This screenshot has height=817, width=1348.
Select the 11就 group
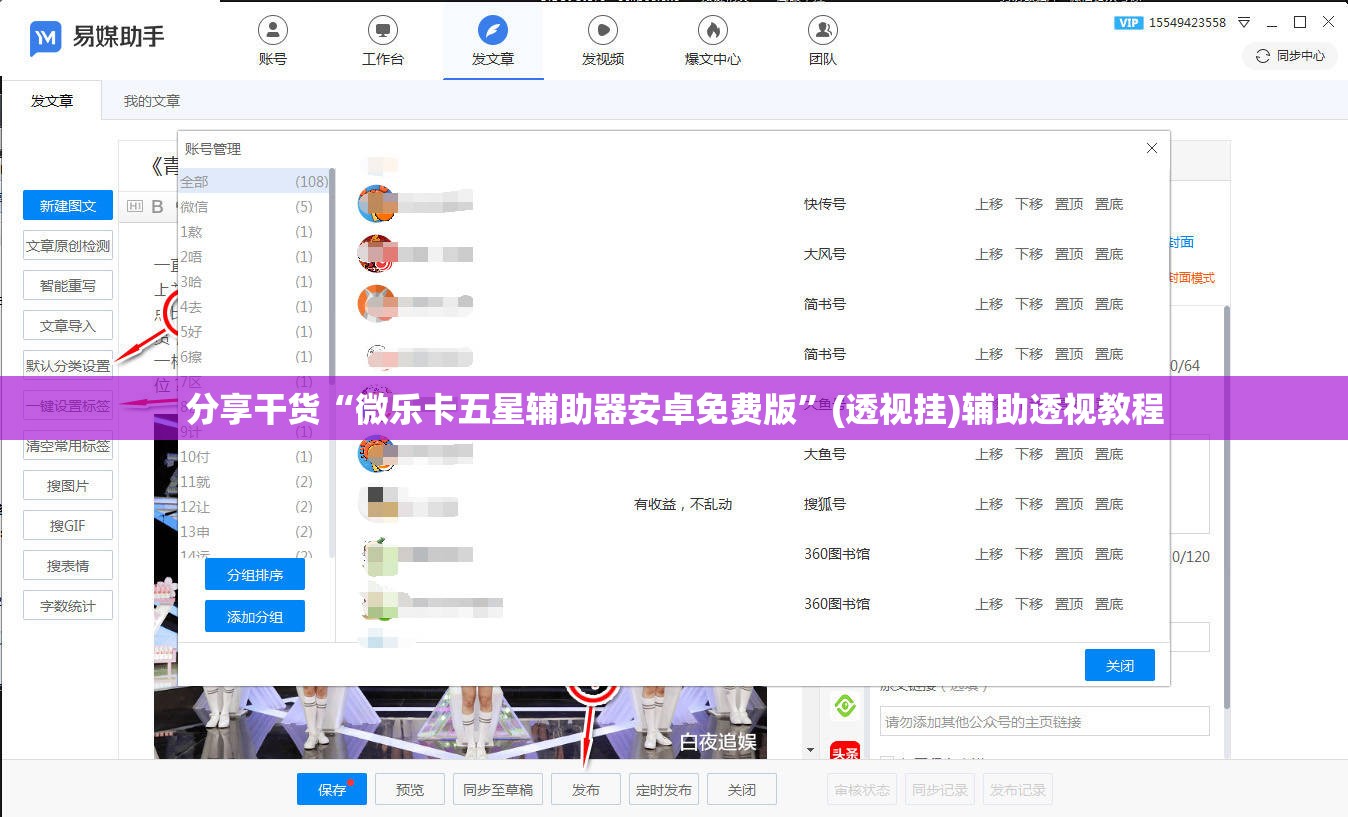[254, 481]
